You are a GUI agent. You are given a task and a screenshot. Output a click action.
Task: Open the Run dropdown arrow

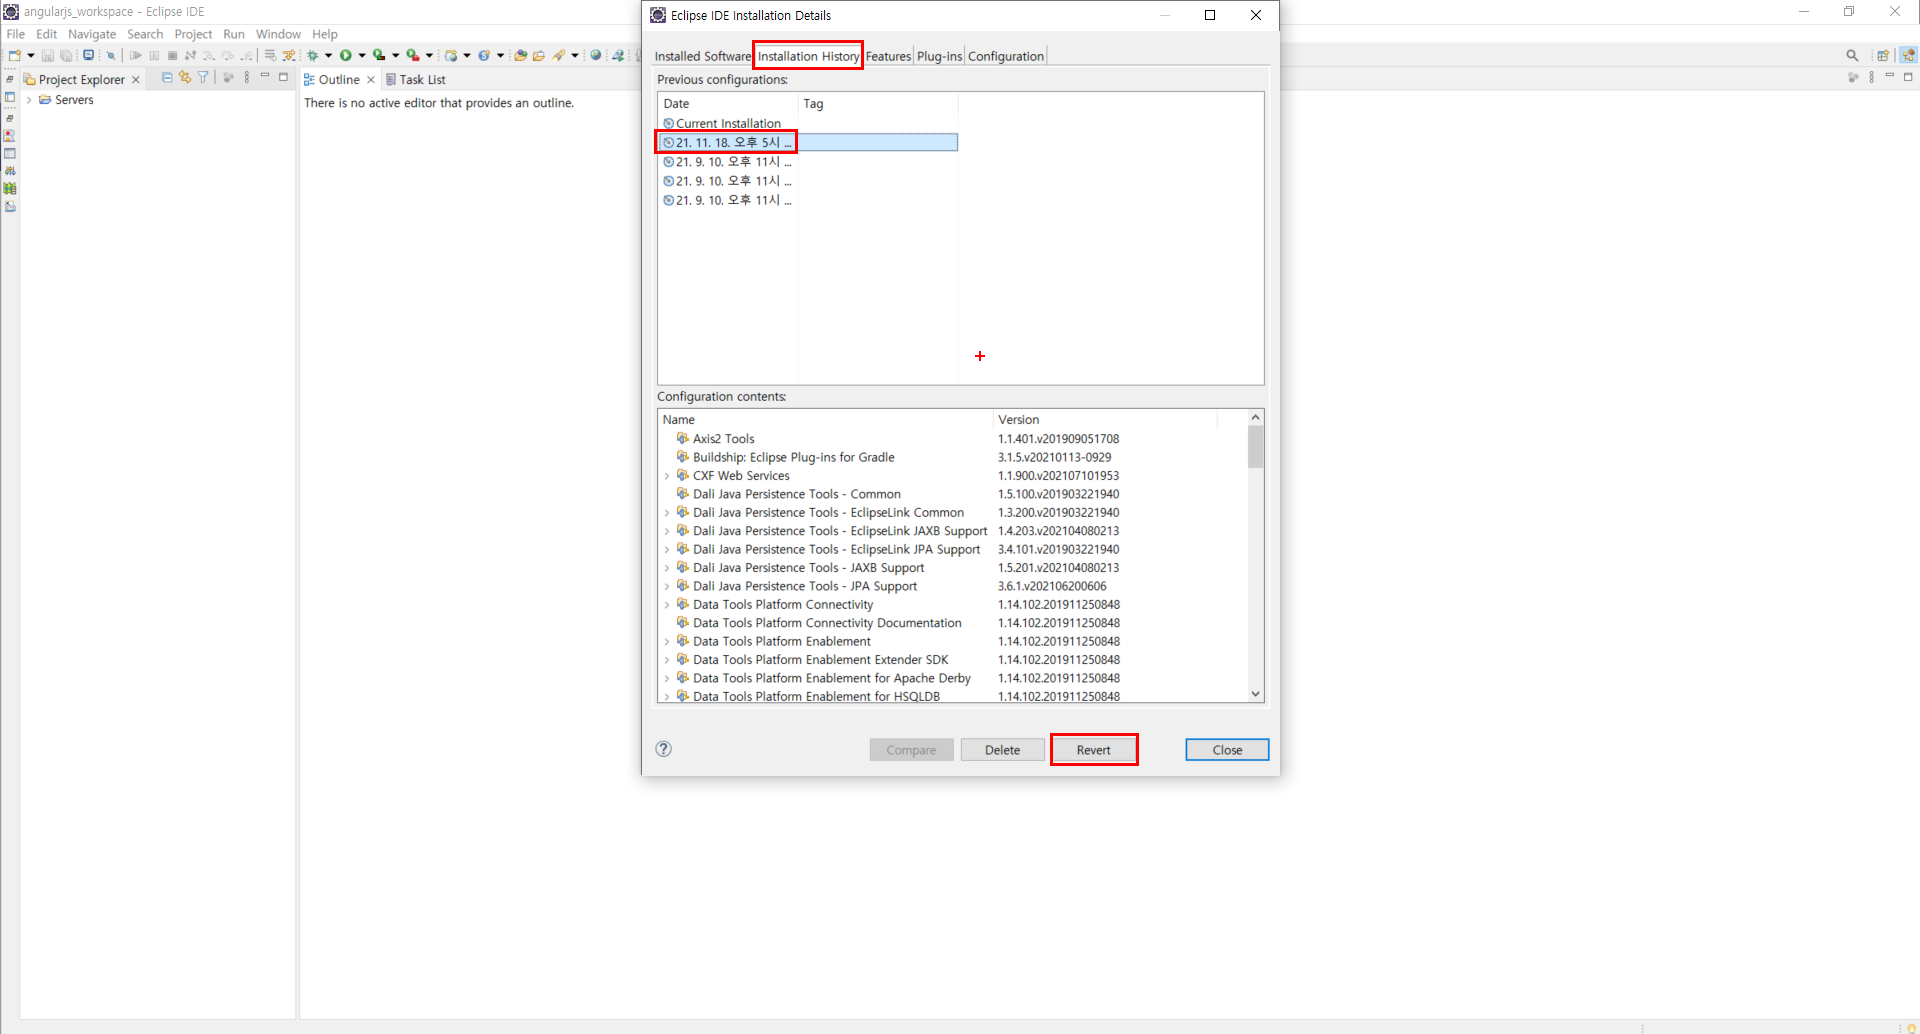tap(362, 55)
